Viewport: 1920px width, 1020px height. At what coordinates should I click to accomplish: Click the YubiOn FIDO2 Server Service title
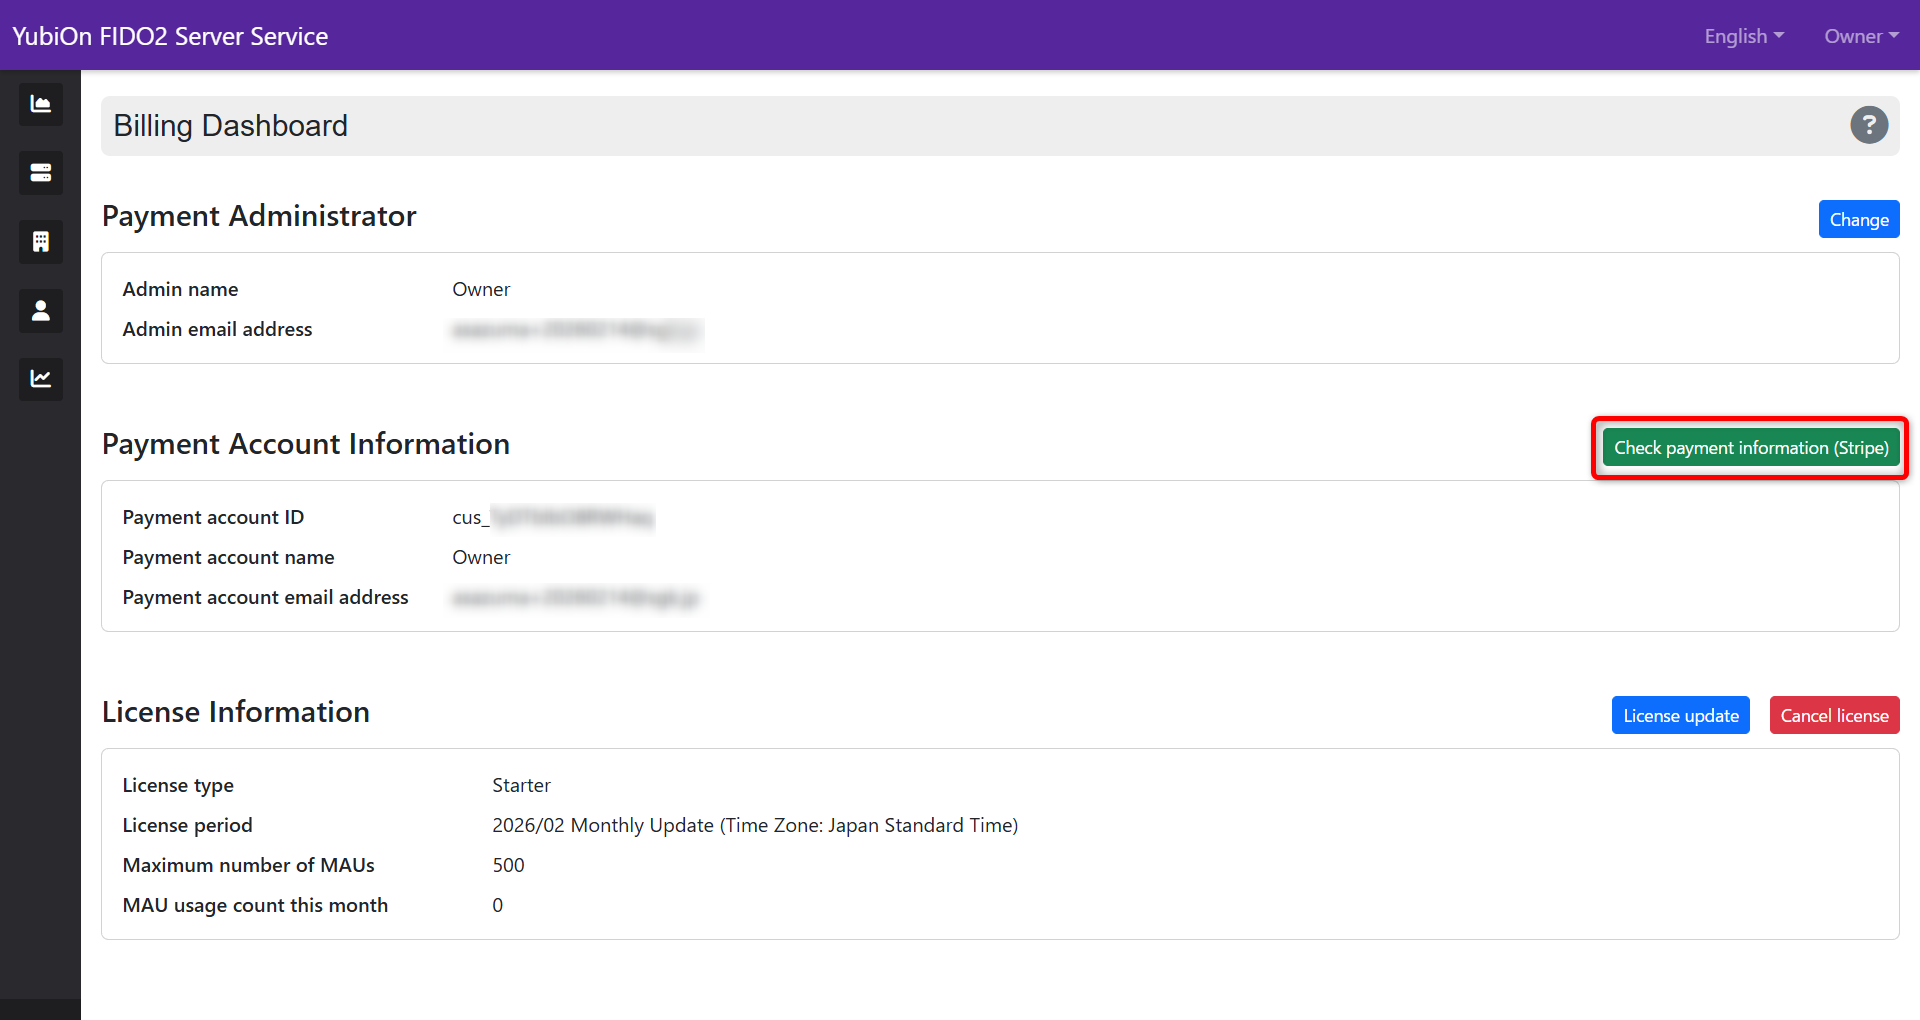pyautogui.click(x=170, y=36)
